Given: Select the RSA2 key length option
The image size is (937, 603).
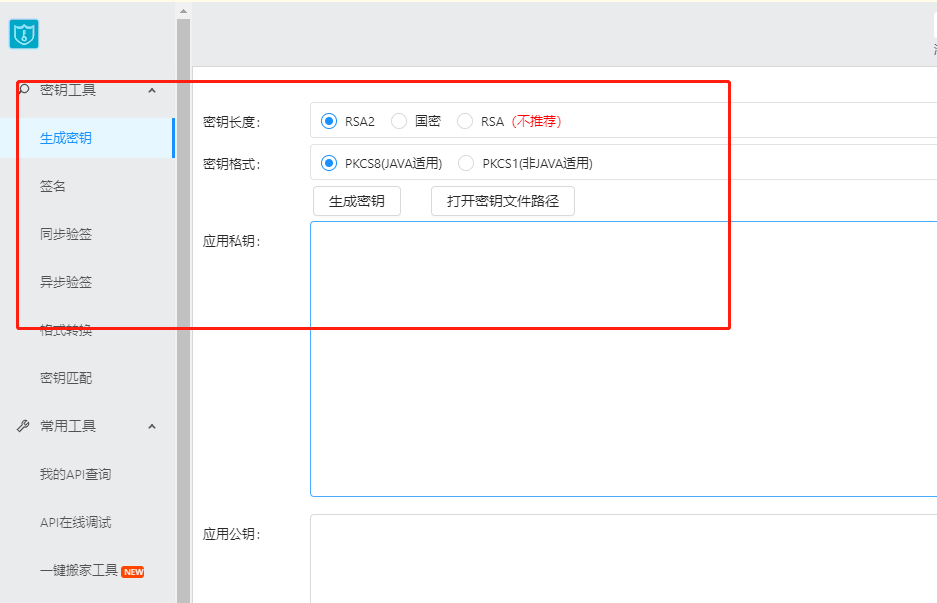Looking at the screenshot, I should coord(330,120).
